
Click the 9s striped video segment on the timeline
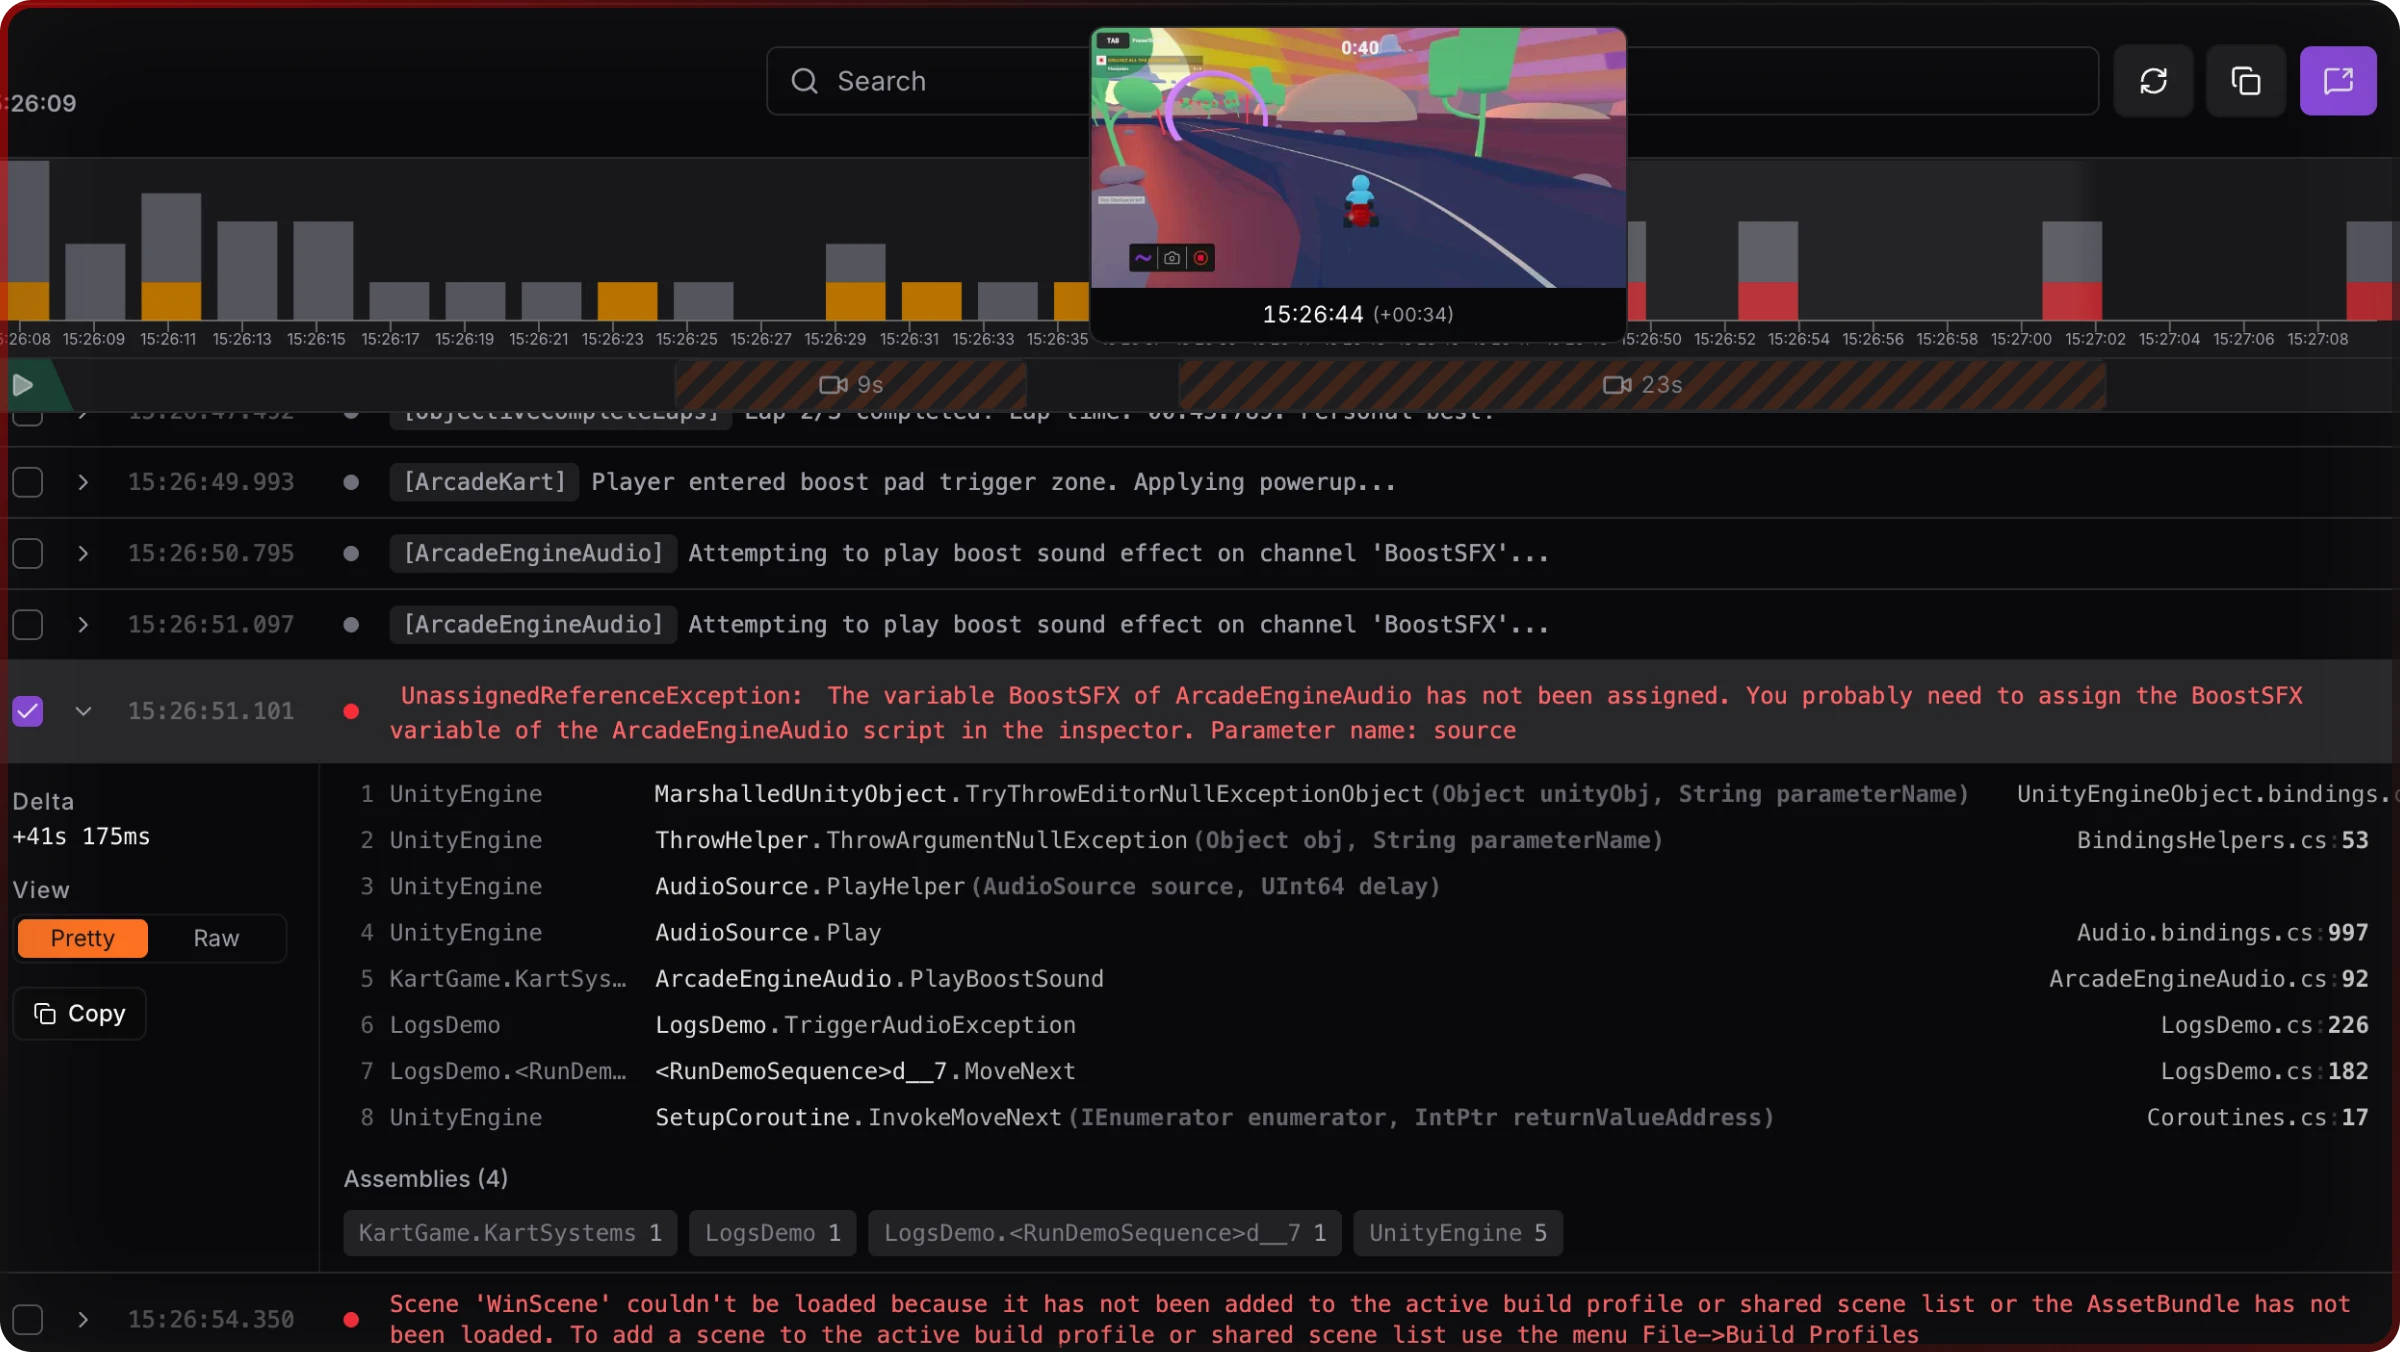coord(851,385)
